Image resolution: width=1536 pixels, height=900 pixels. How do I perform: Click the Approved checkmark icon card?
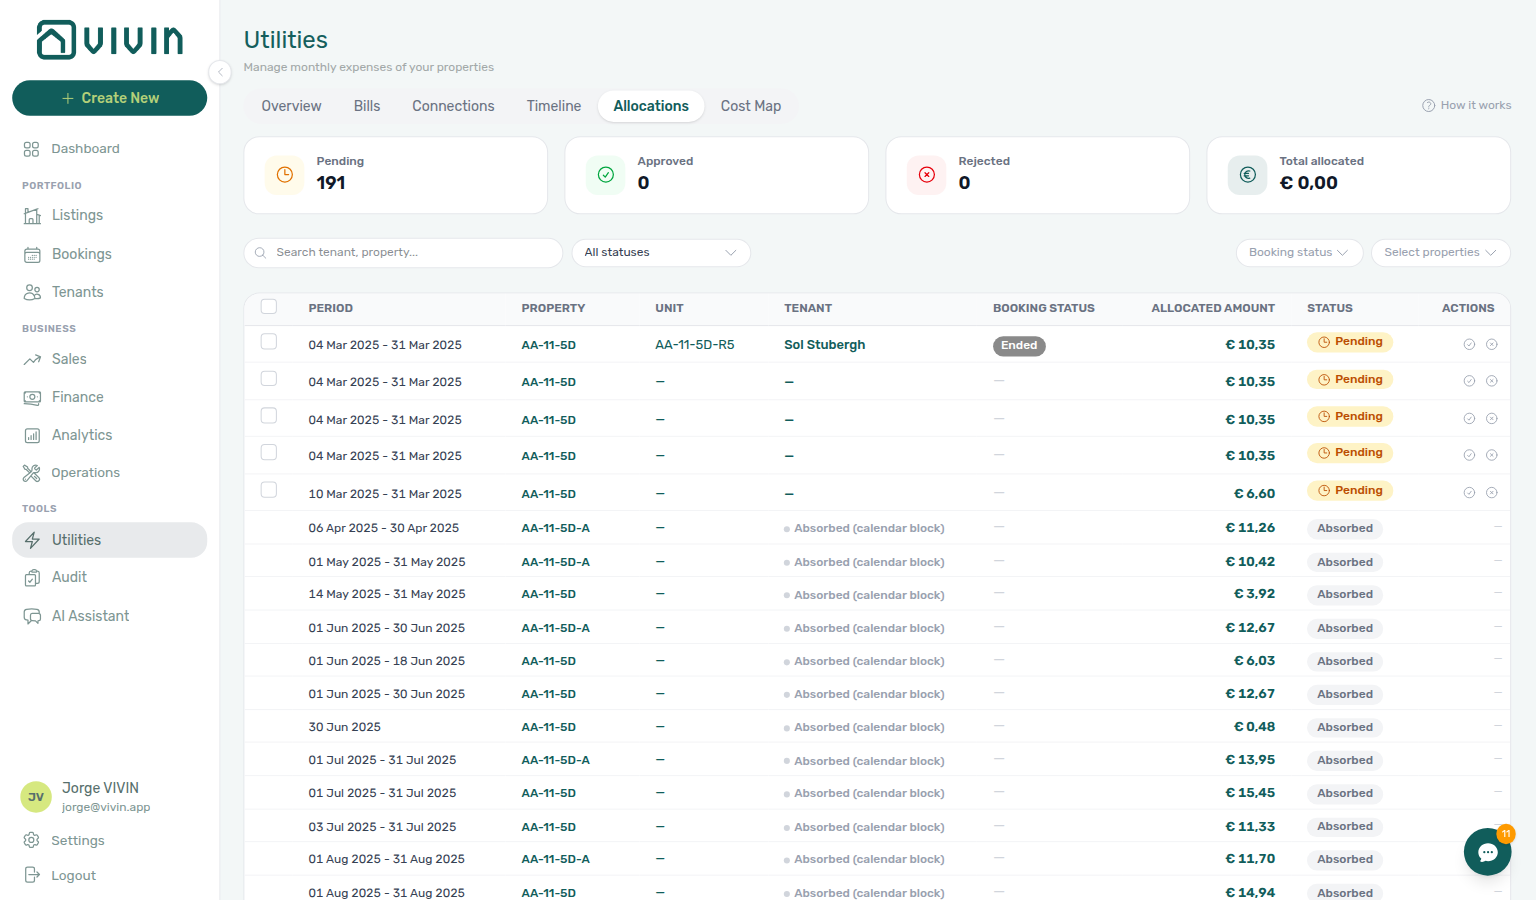606,175
